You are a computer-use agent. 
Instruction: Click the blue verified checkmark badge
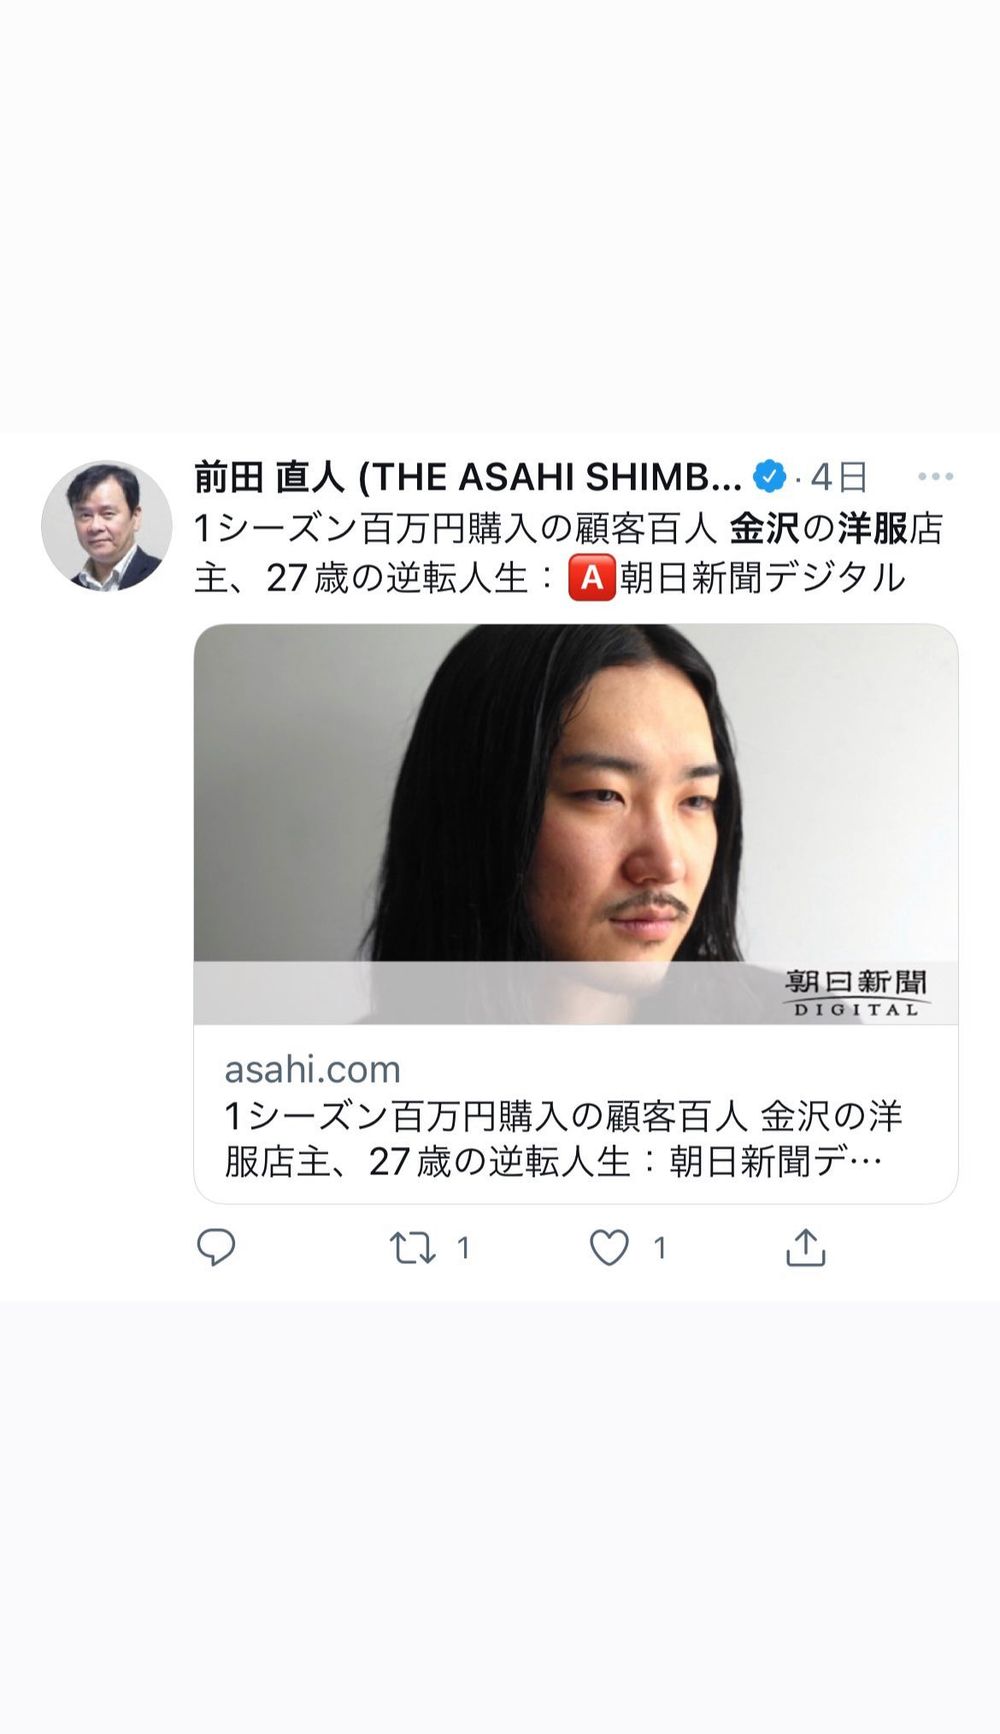click(x=768, y=477)
